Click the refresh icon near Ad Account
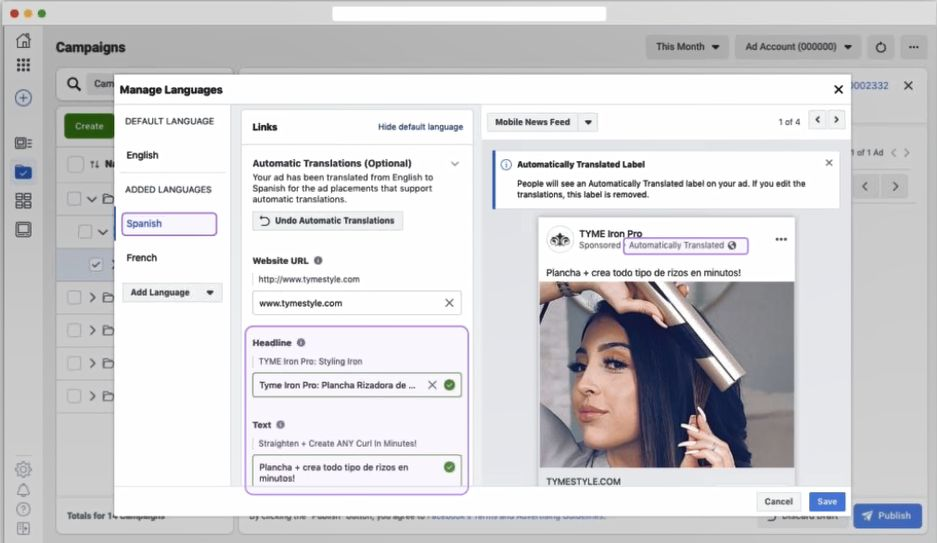937x543 pixels. (x=880, y=47)
